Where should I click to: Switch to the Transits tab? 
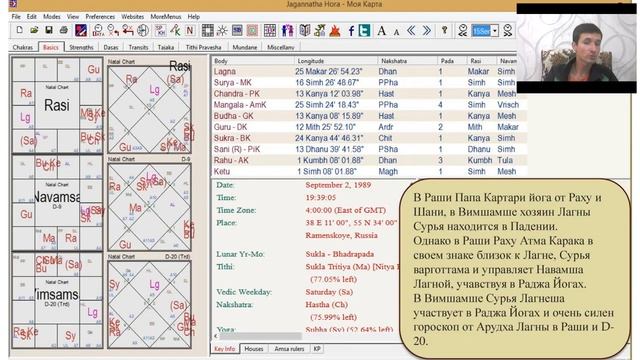(x=138, y=47)
